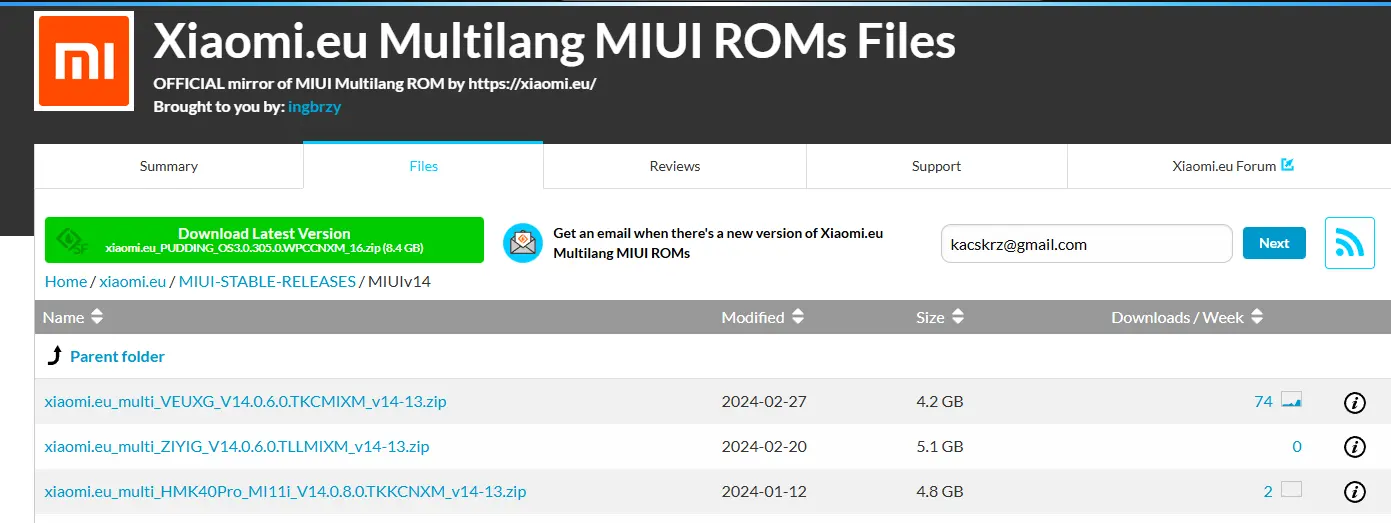Click the Xiaomi Mi logo icon
Image resolution: width=1391 pixels, height=523 pixels.
pos(84,61)
